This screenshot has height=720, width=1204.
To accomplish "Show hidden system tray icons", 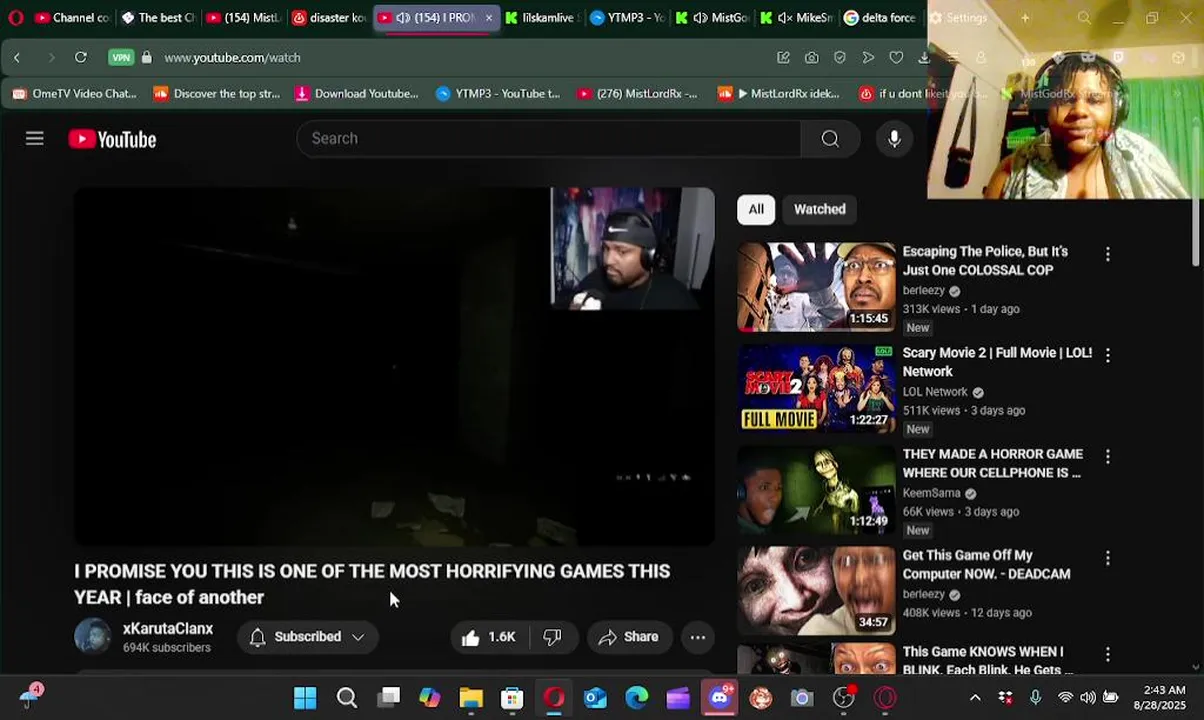I will 975,698.
